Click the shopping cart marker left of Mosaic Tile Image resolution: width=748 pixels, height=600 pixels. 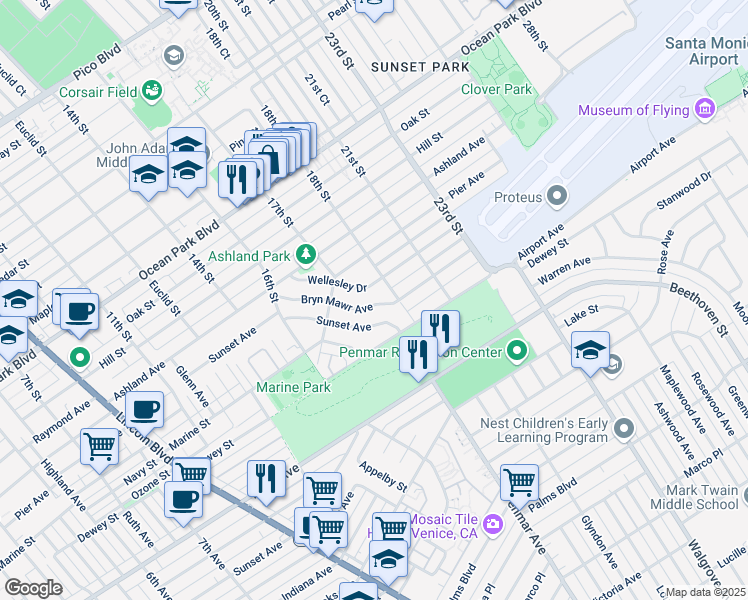point(391,528)
